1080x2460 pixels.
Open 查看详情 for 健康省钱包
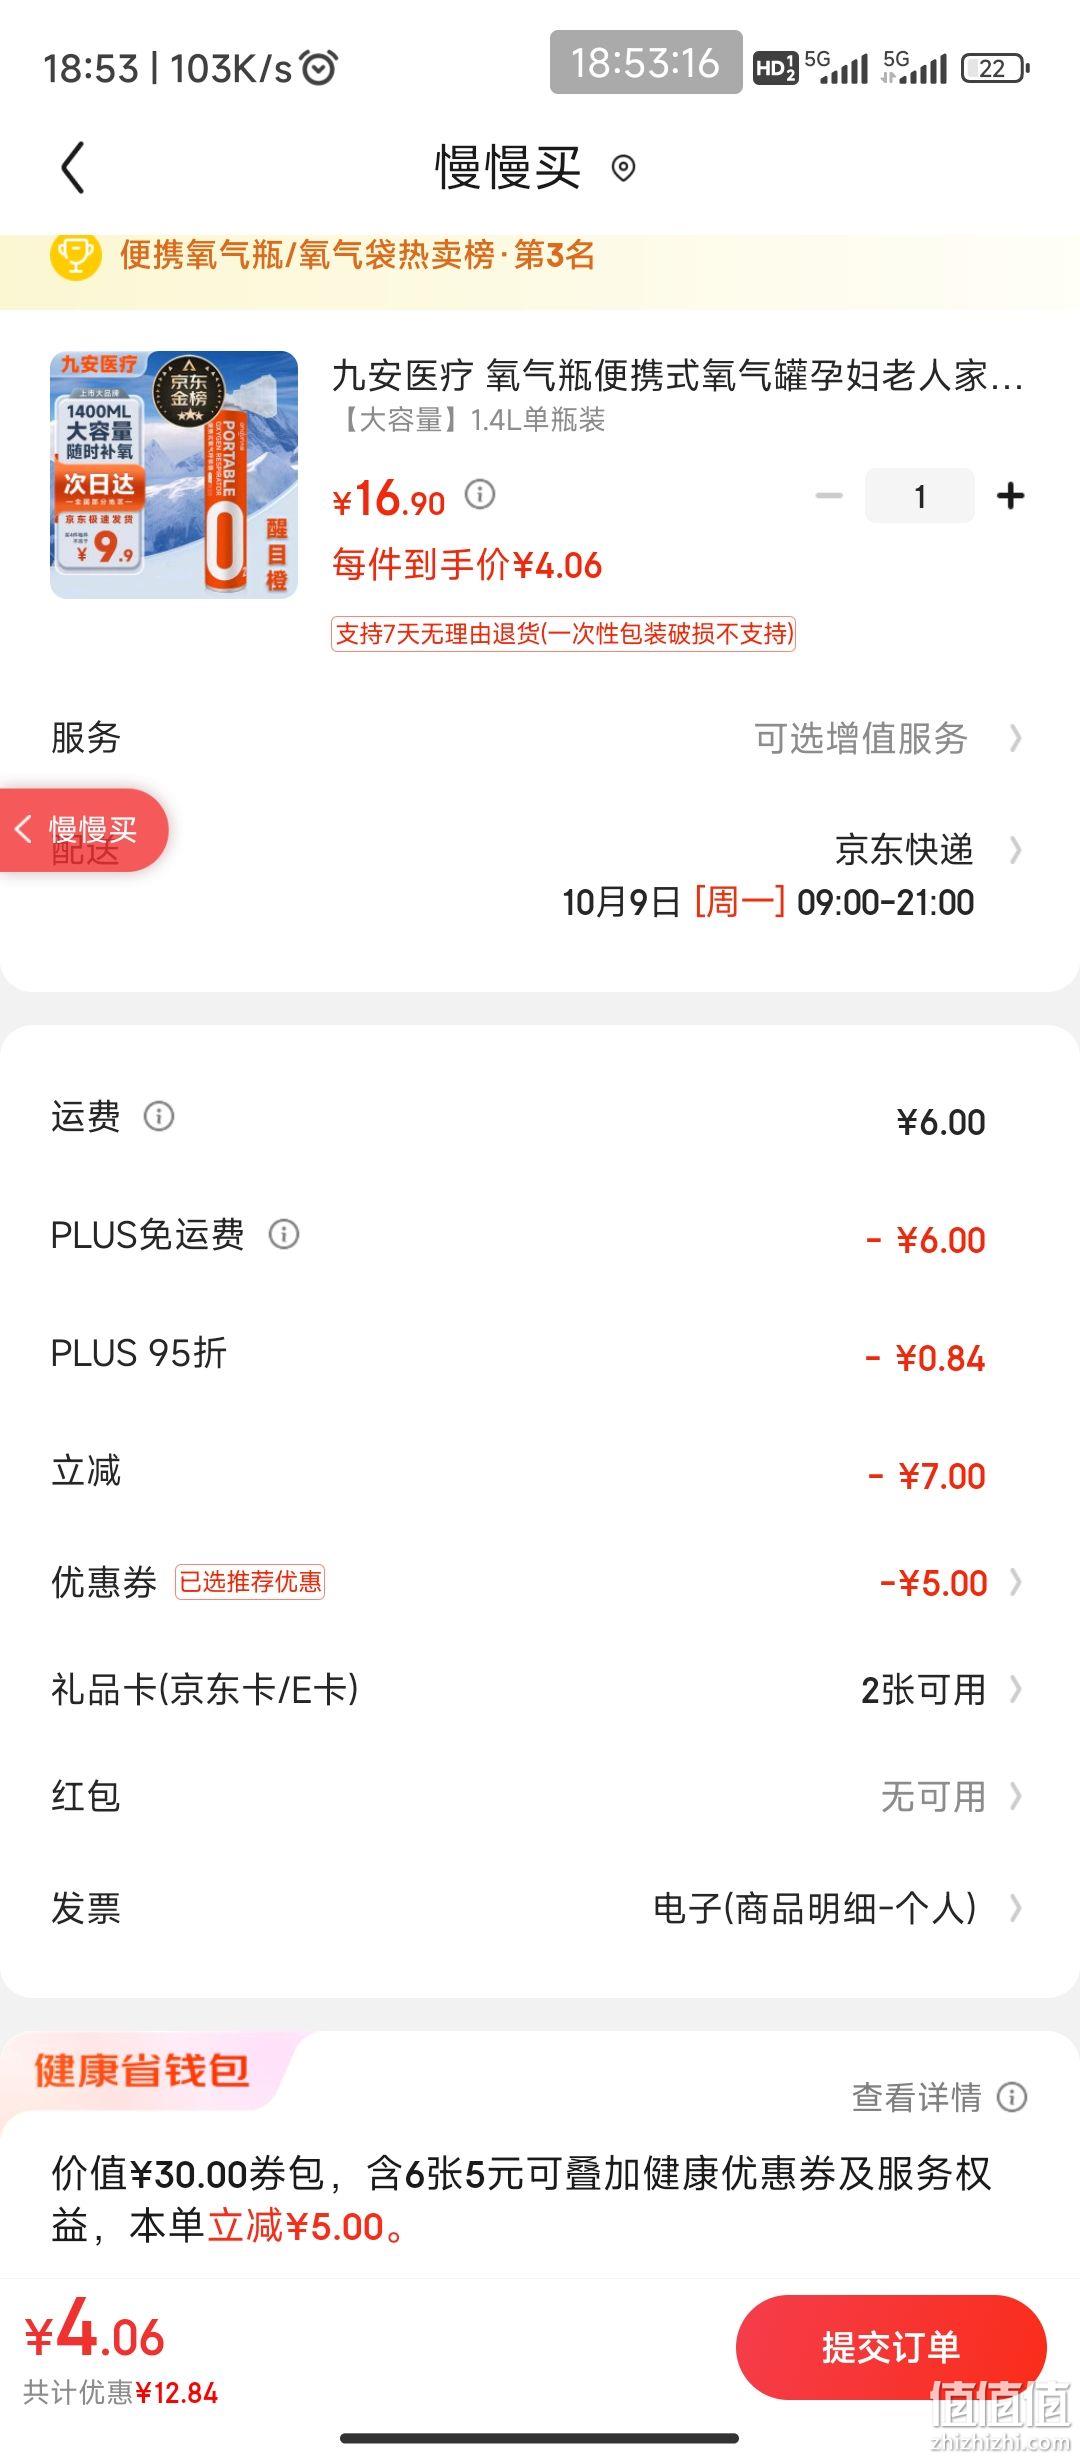click(916, 2097)
